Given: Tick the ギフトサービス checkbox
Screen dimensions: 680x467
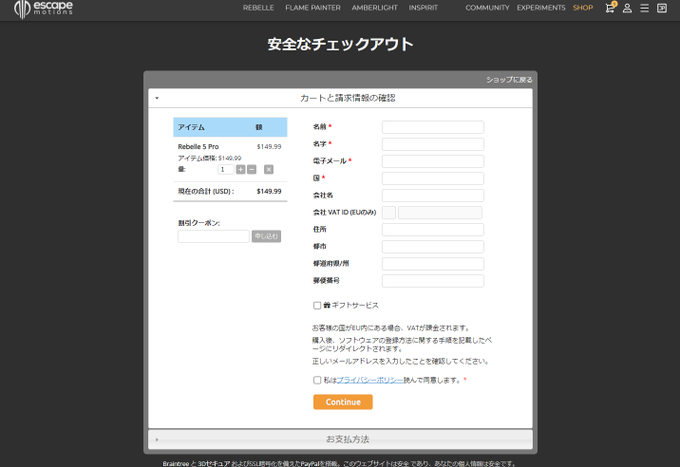Looking at the screenshot, I should 317,306.
